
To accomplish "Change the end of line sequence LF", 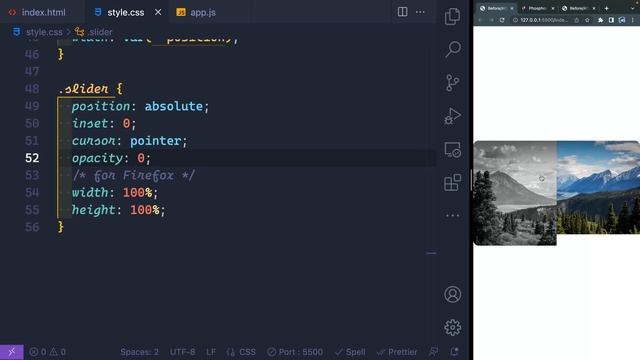I will (211, 352).
